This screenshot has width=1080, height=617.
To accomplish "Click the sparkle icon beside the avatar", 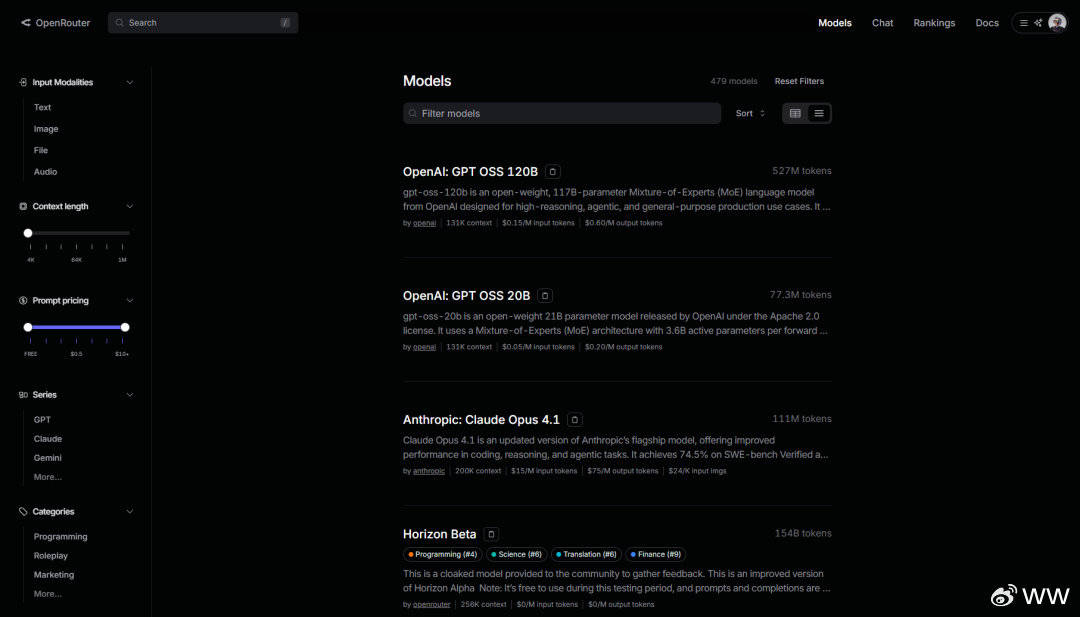I will tap(1038, 23).
